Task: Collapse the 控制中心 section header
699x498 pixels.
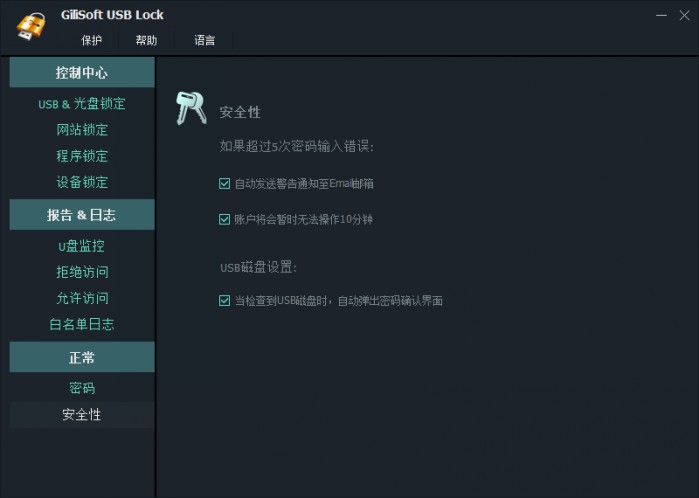Action: coord(82,72)
